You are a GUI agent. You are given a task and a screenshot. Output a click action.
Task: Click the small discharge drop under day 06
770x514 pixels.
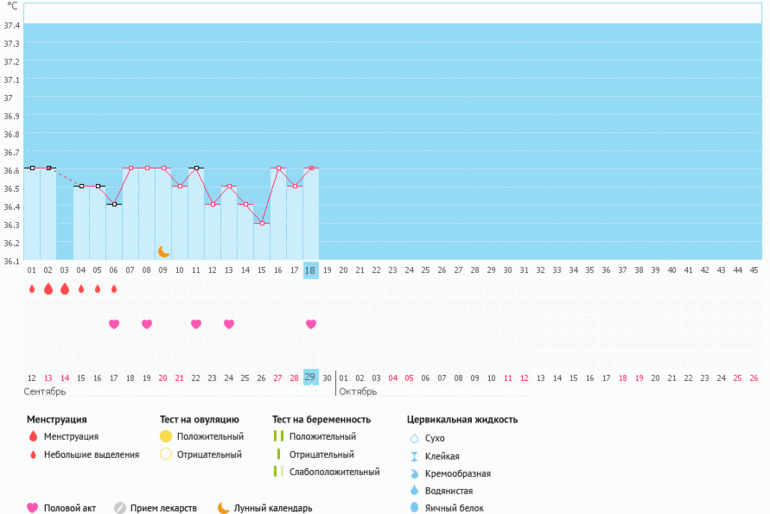pos(114,289)
